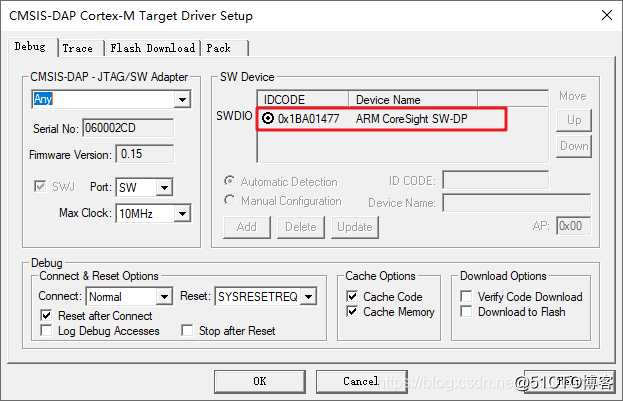This screenshot has width=623, height=401.
Task: Enable Verify Code Download checkbox
Action: click(466, 296)
